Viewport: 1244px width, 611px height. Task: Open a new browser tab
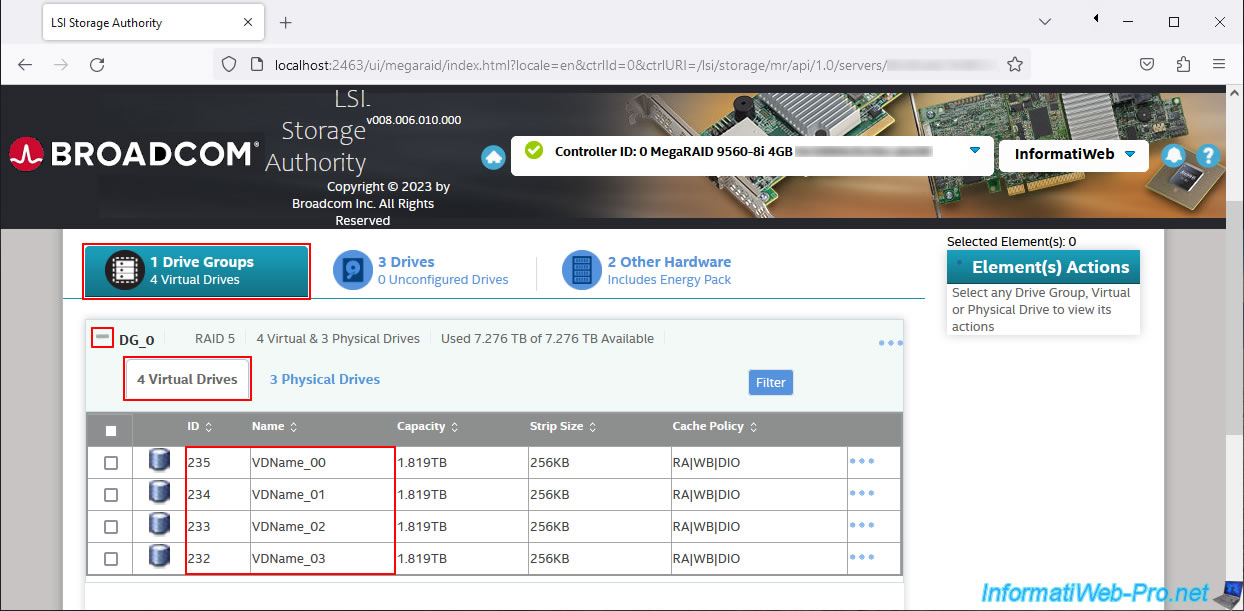(285, 22)
